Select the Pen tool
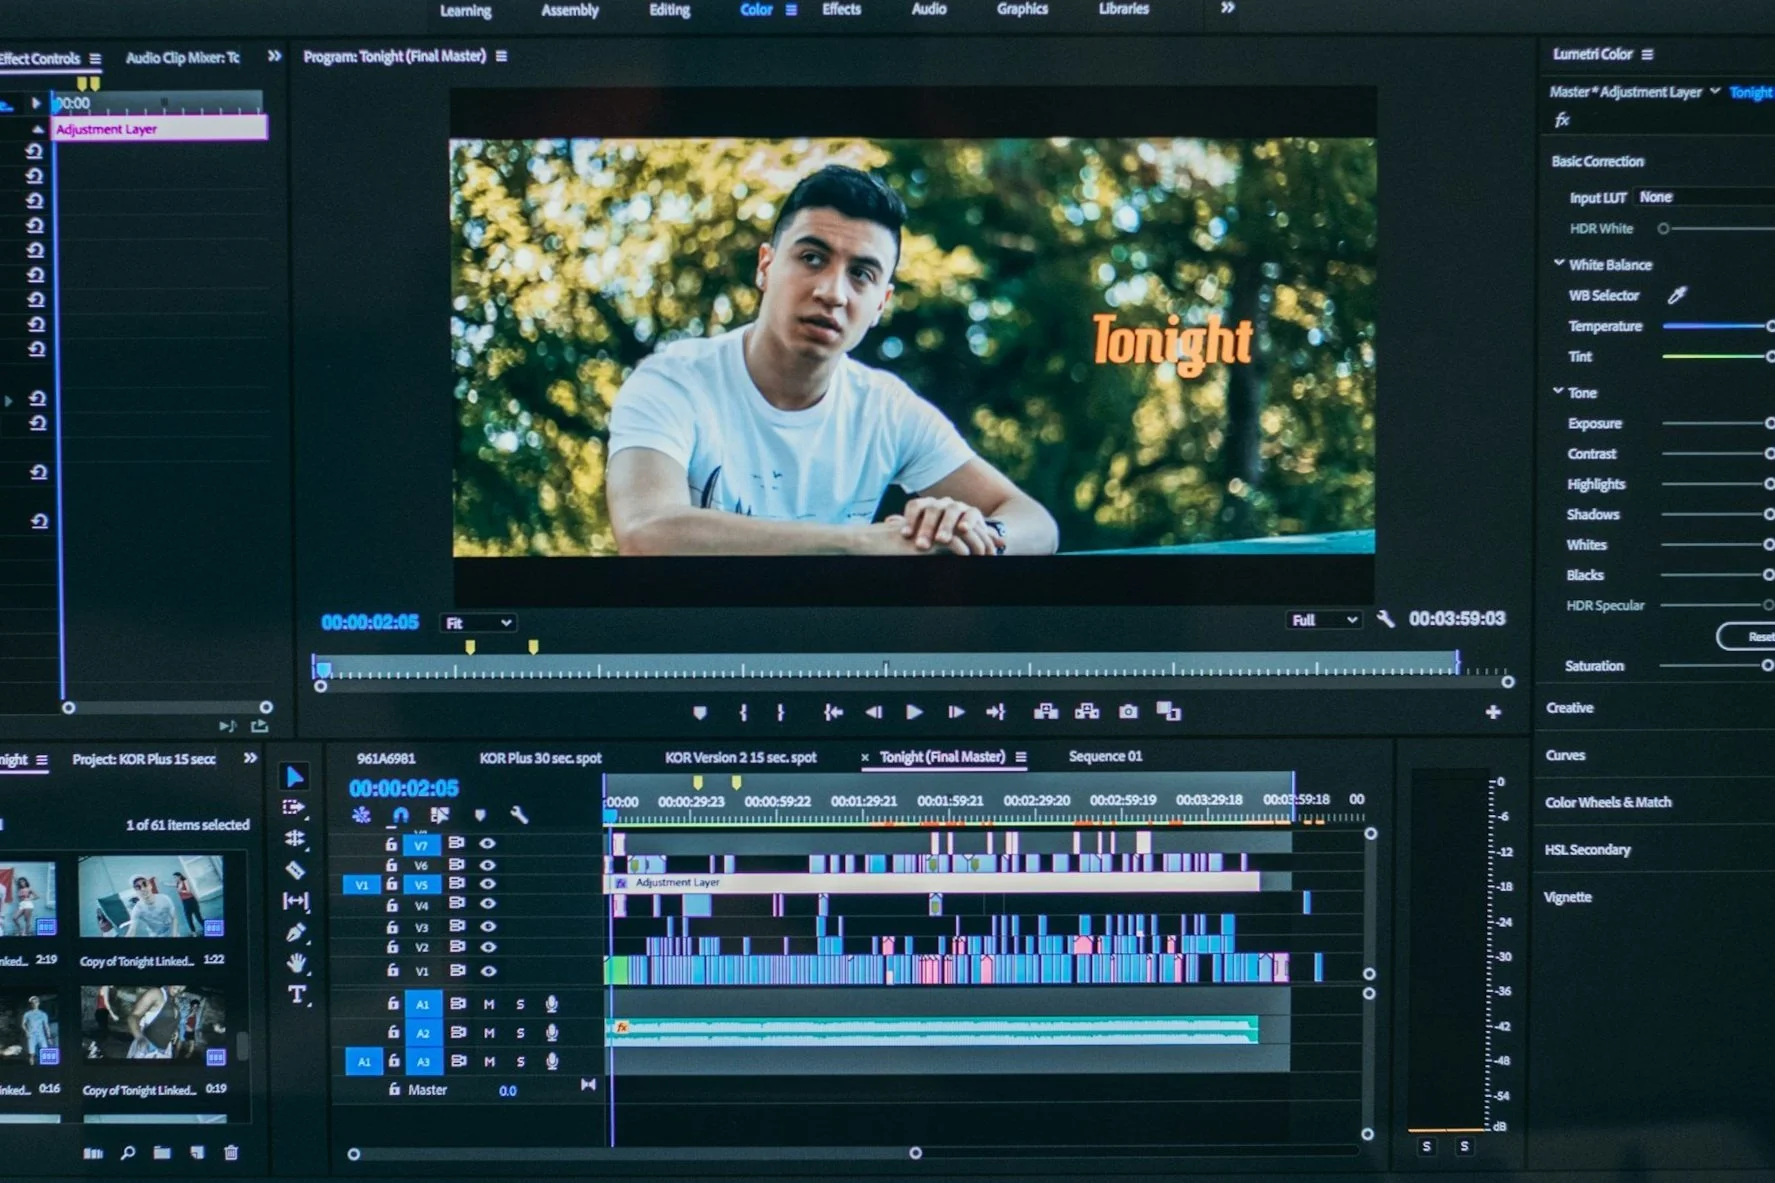 [x=296, y=930]
